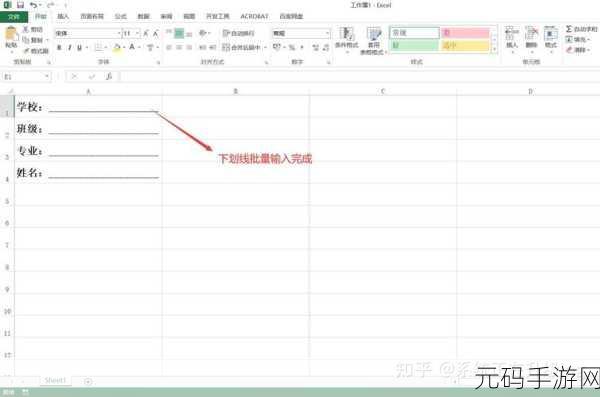
Task: Click the Redo arrow icon
Action: [50, 5]
